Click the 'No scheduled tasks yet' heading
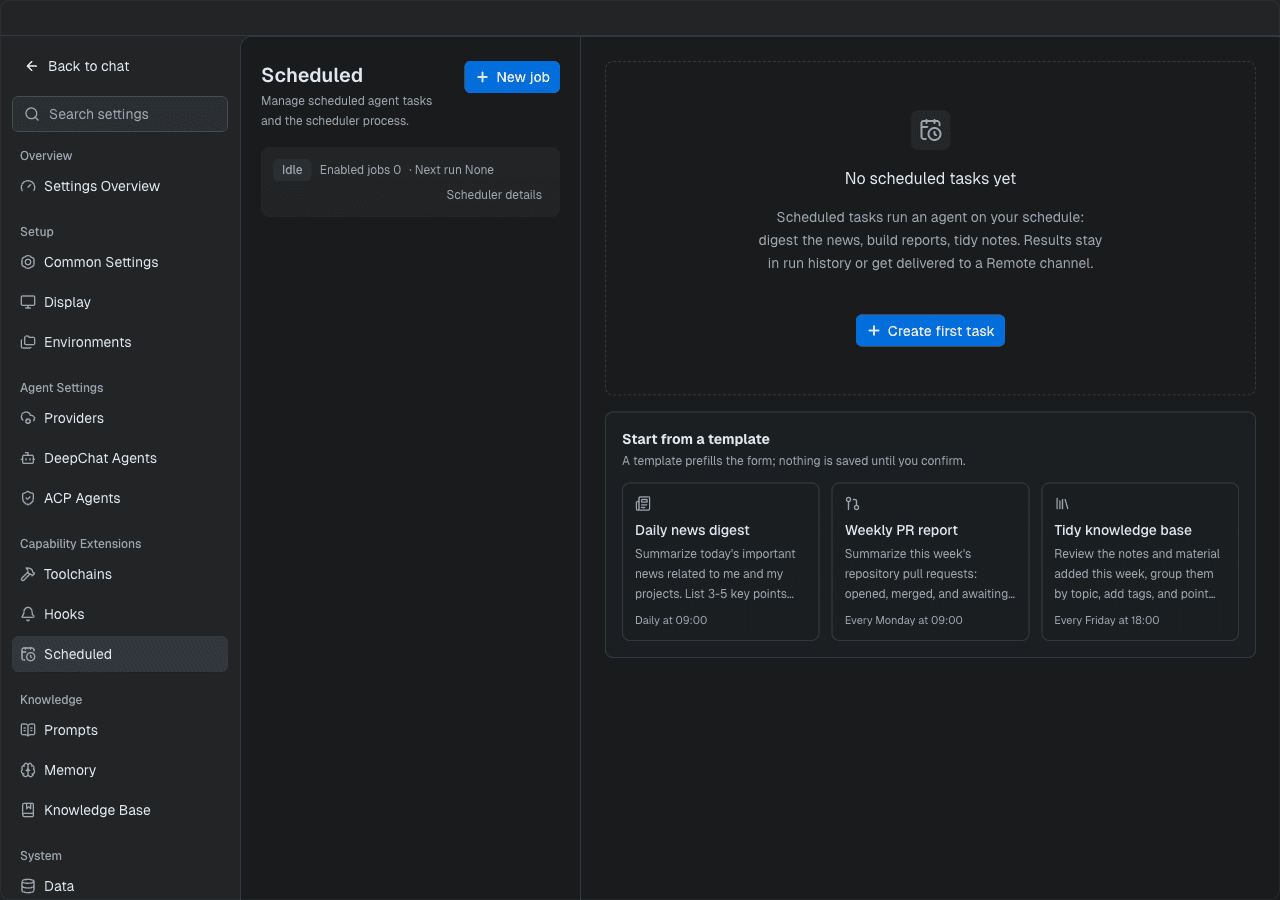Screen dimensions: 1280x900 [930, 179]
